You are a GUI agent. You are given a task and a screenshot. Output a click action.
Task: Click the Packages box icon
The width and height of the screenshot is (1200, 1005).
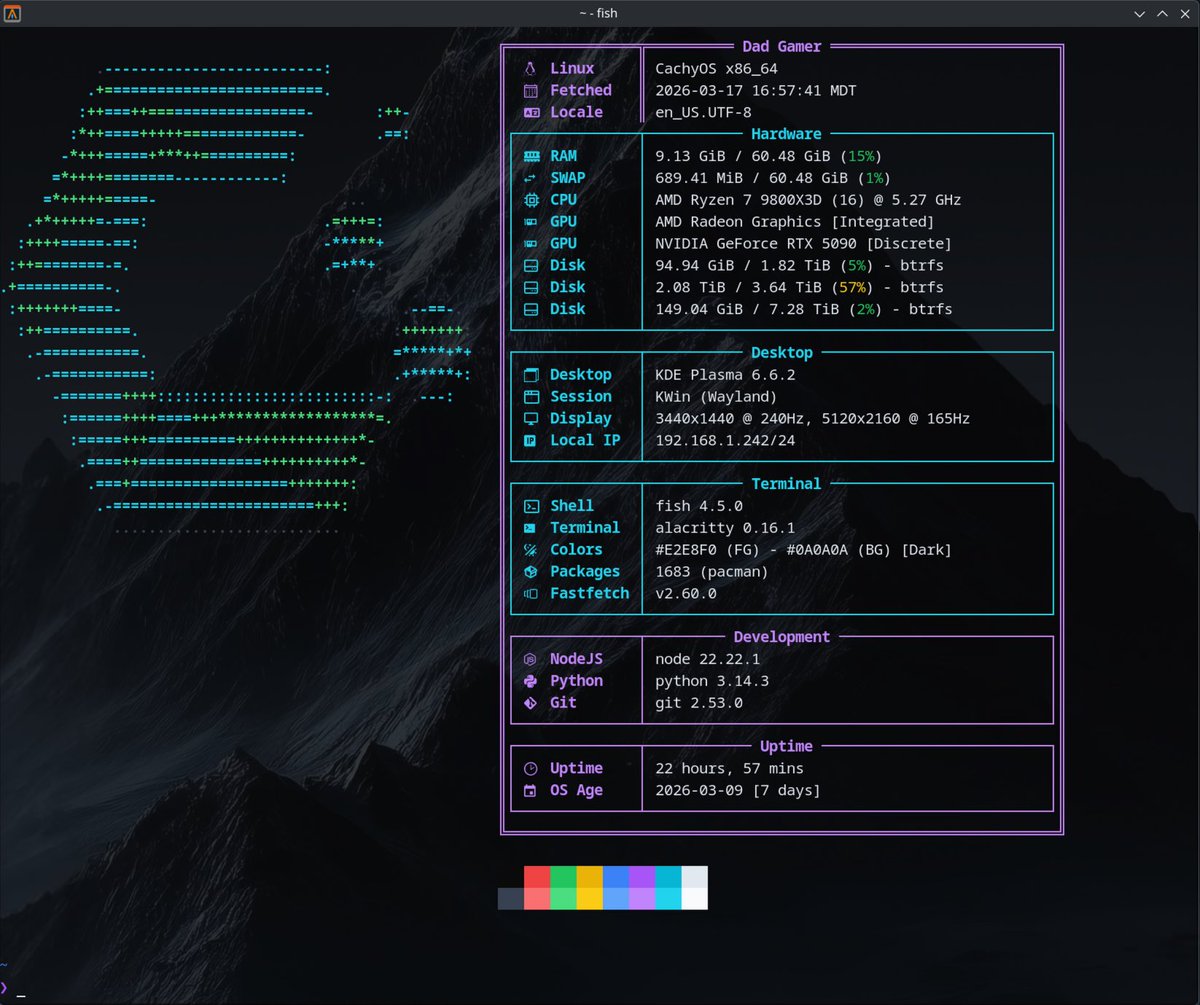(x=531, y=572)
